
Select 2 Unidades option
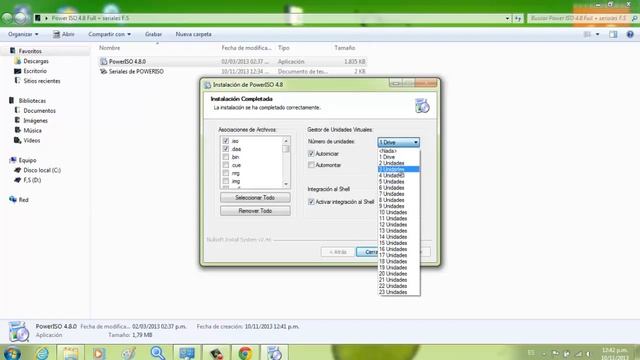point(399,163)
